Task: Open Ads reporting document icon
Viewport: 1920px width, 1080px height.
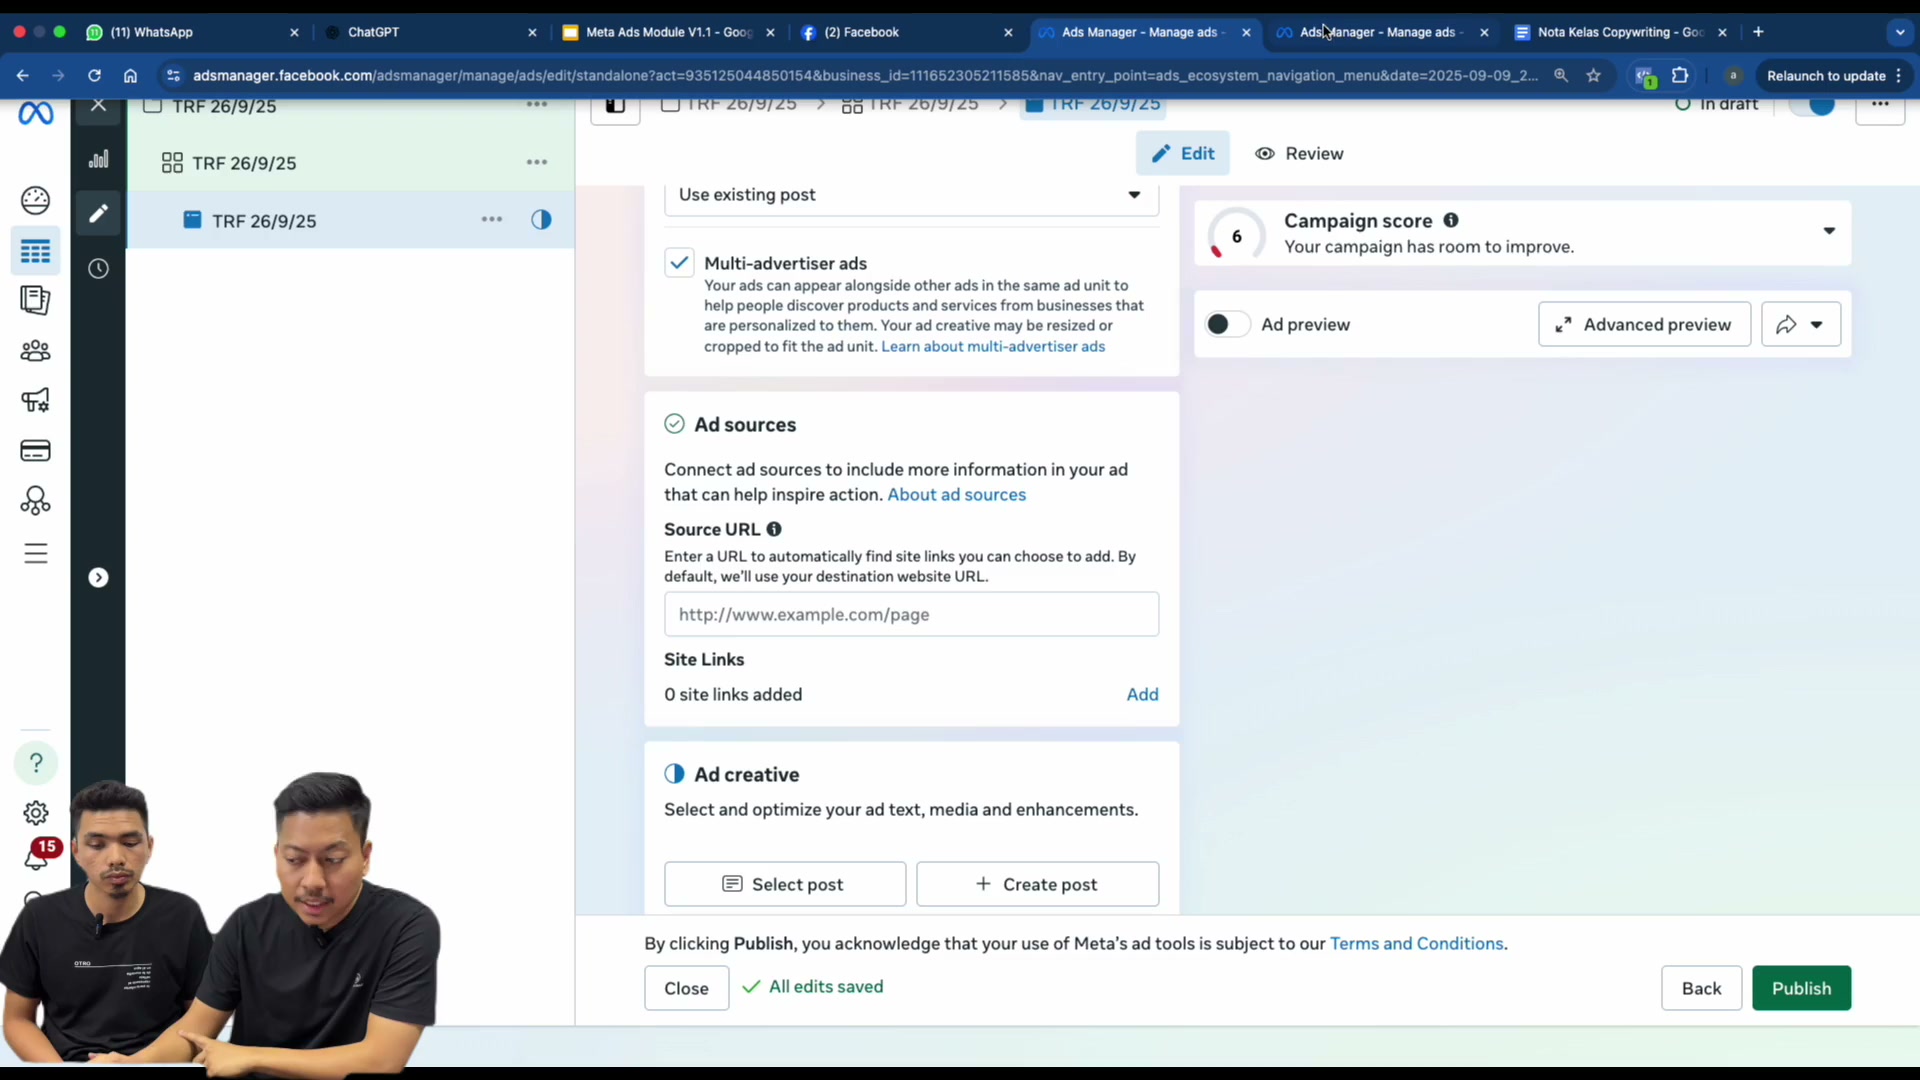Action: [x=36, y=300]
